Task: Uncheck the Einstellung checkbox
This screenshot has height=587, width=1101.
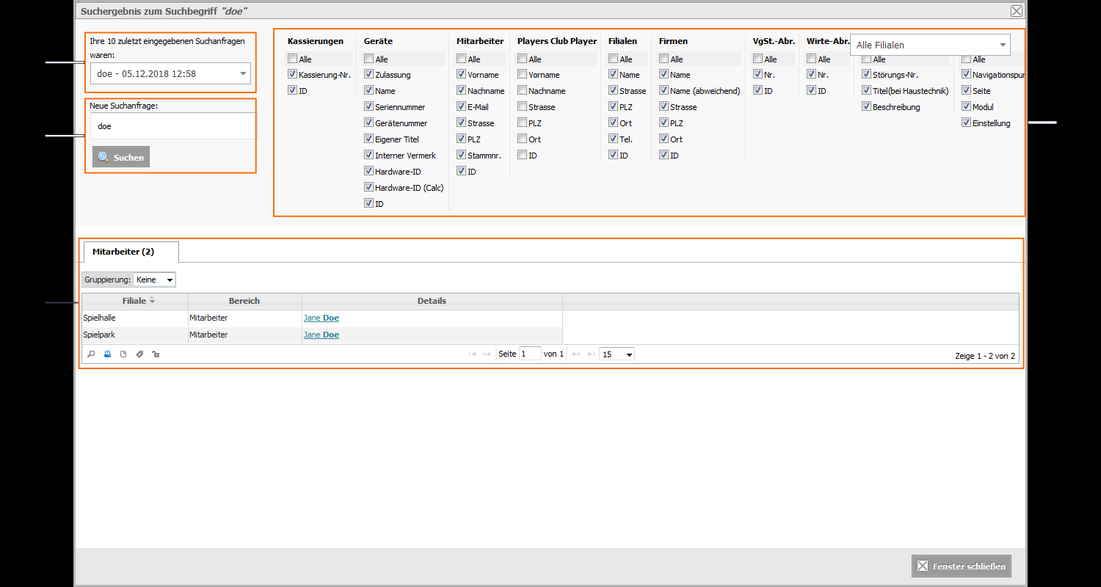Action: coord(967,123)
